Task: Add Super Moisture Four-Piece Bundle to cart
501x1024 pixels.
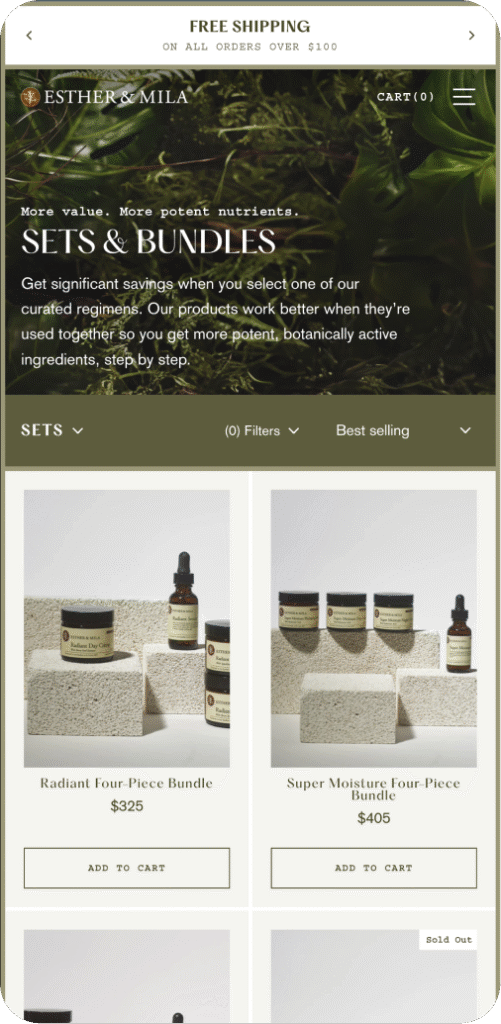Action: (374, 868)
